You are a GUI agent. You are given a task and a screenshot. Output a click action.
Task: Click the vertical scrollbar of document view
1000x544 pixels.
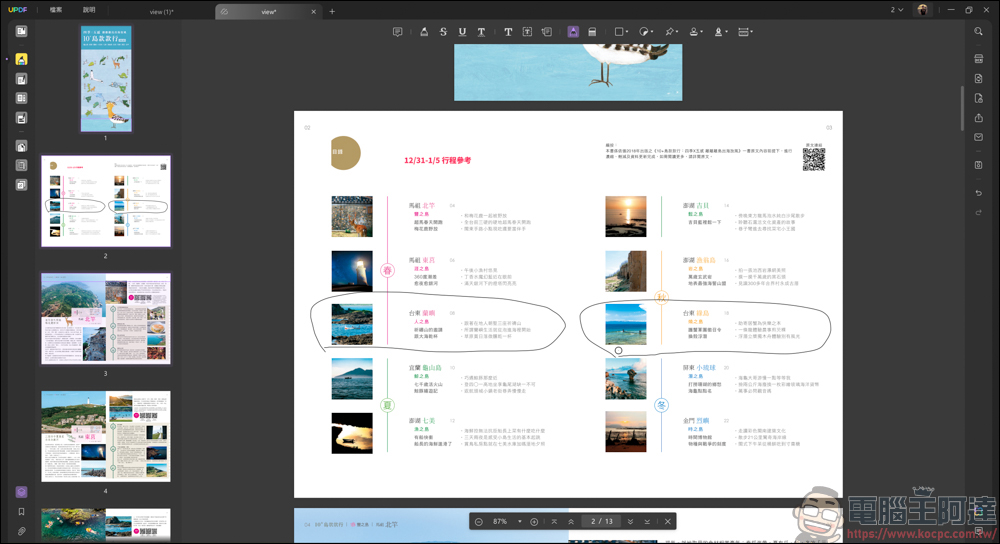click(963, 108)
